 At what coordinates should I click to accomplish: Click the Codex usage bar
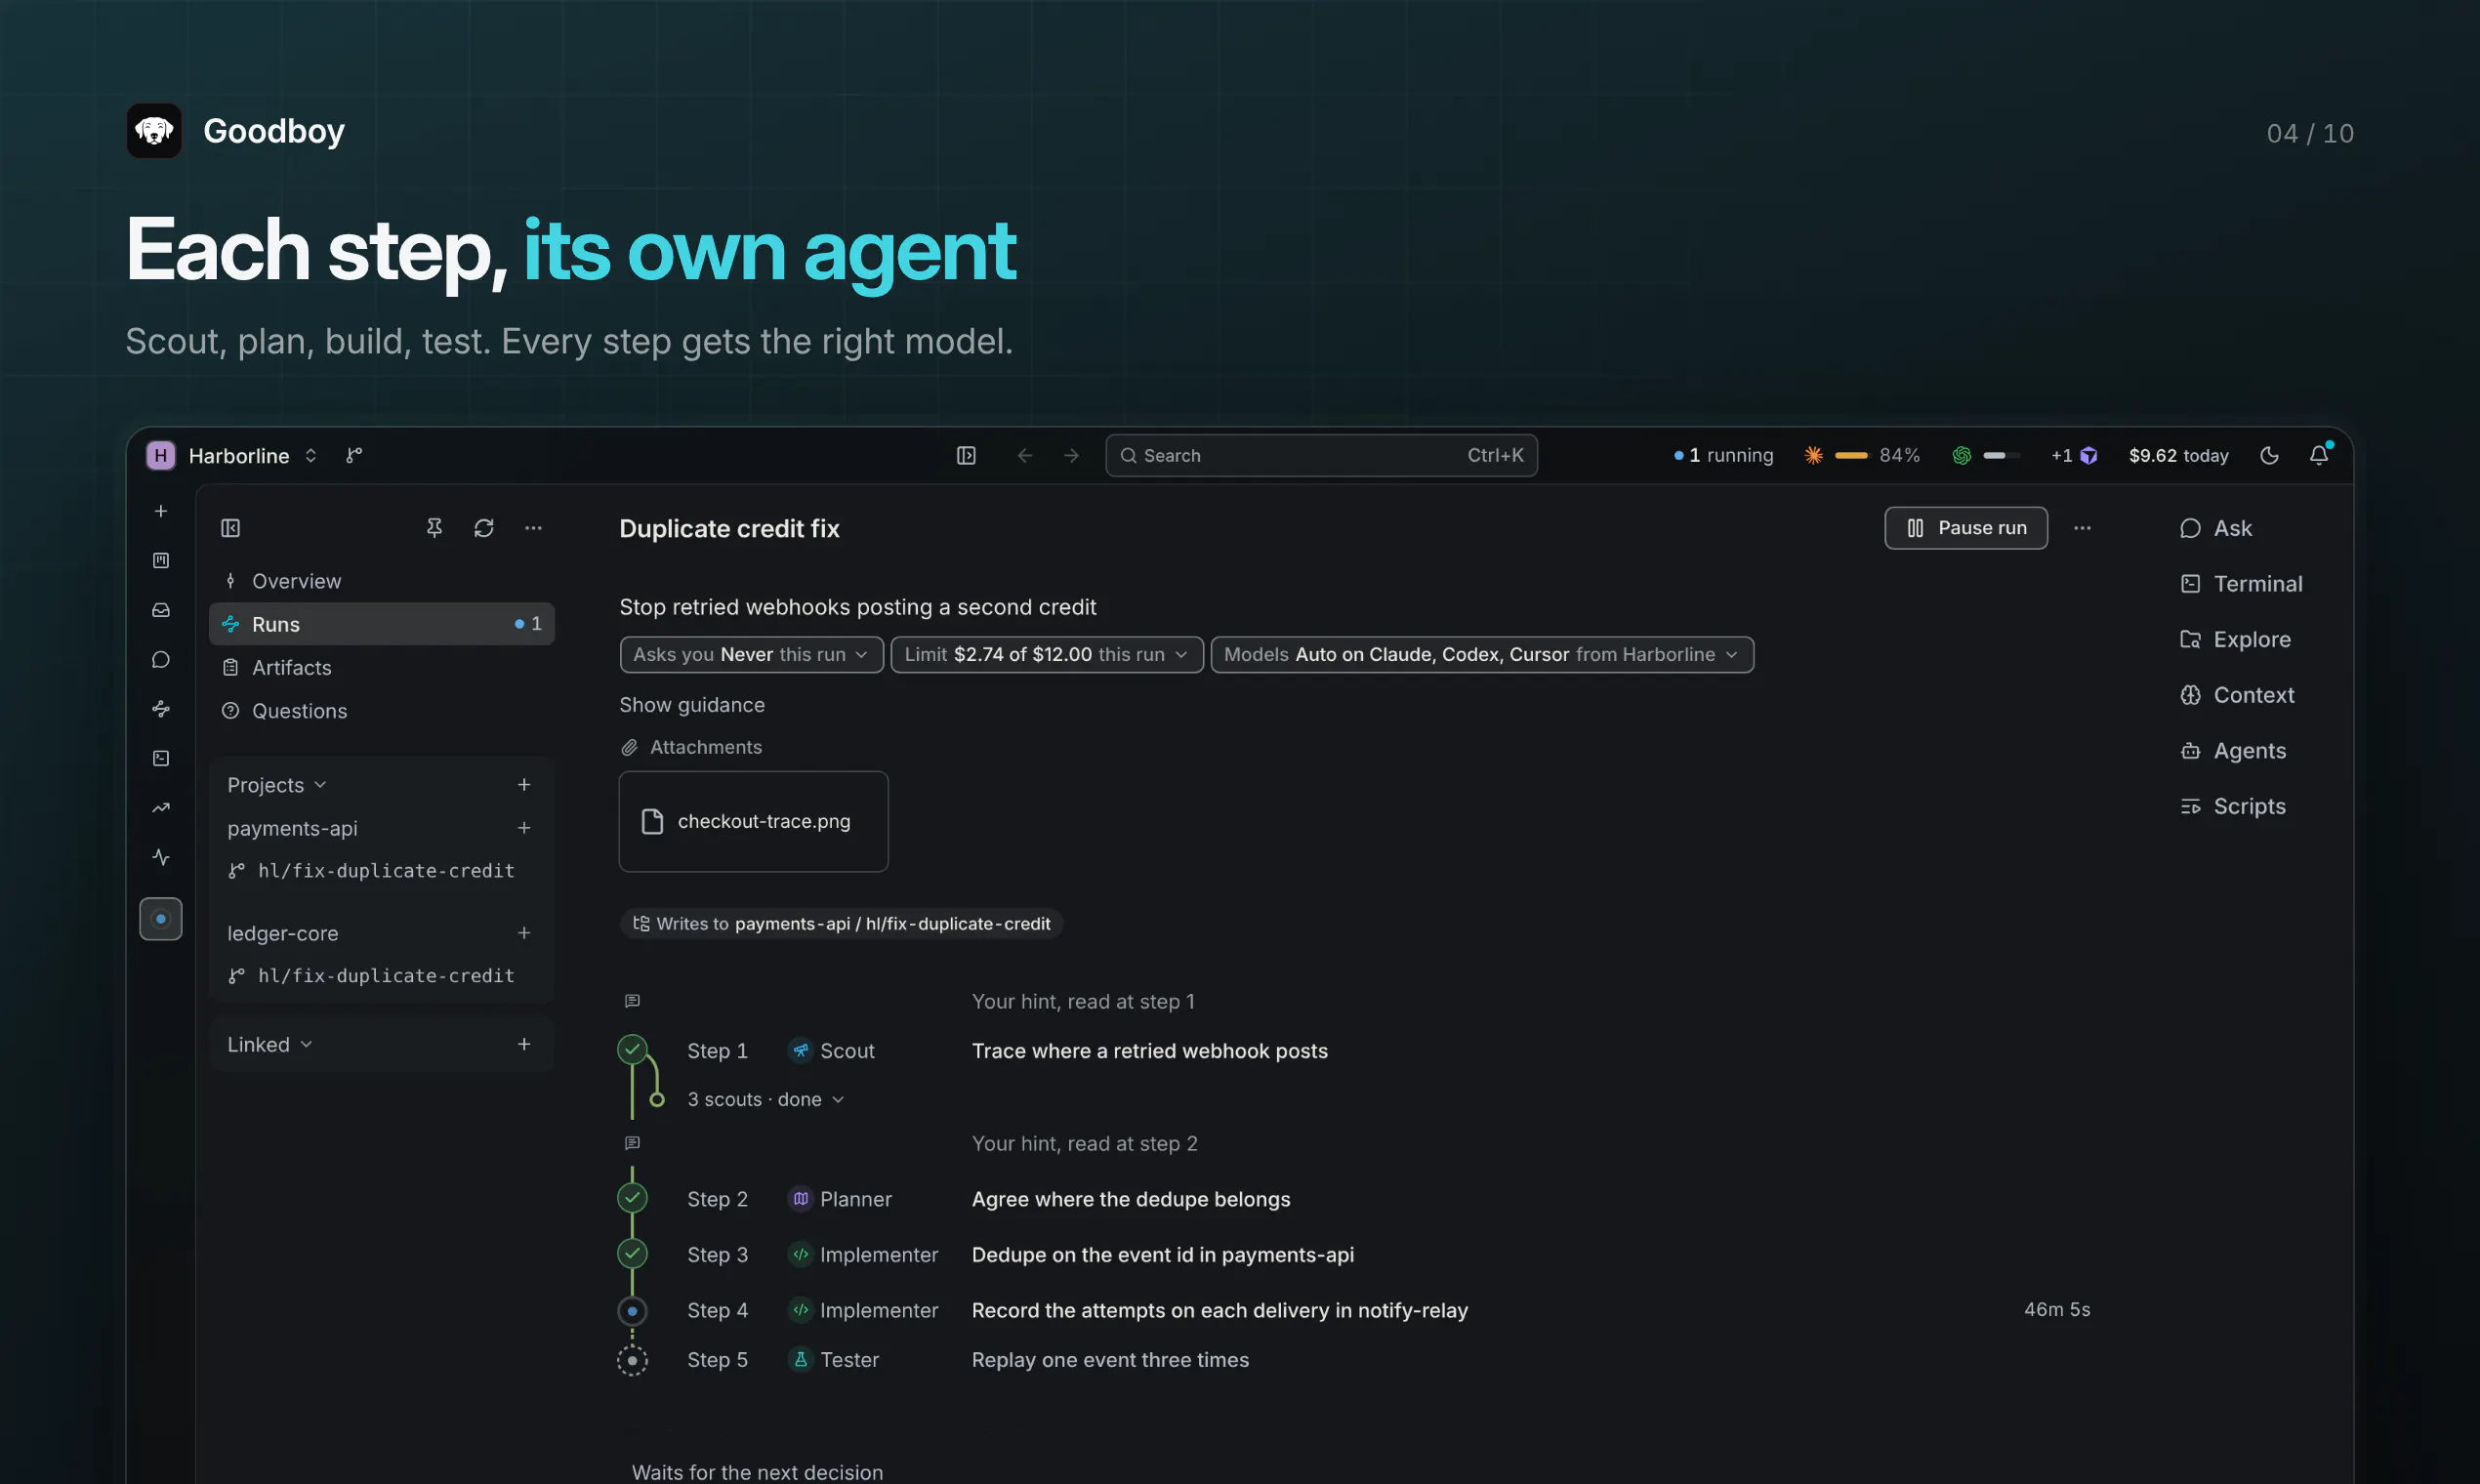coord(1986,456)
